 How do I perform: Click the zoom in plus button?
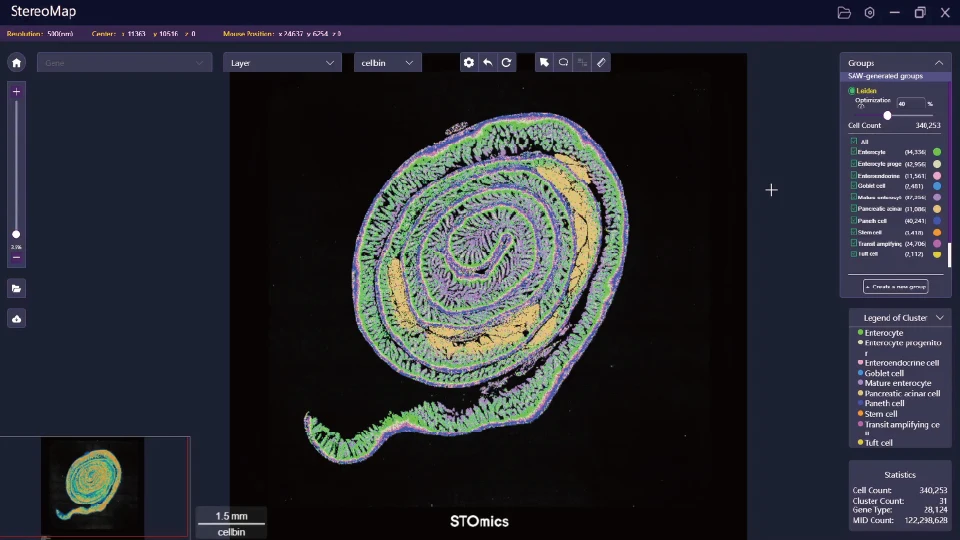point(16,91)
